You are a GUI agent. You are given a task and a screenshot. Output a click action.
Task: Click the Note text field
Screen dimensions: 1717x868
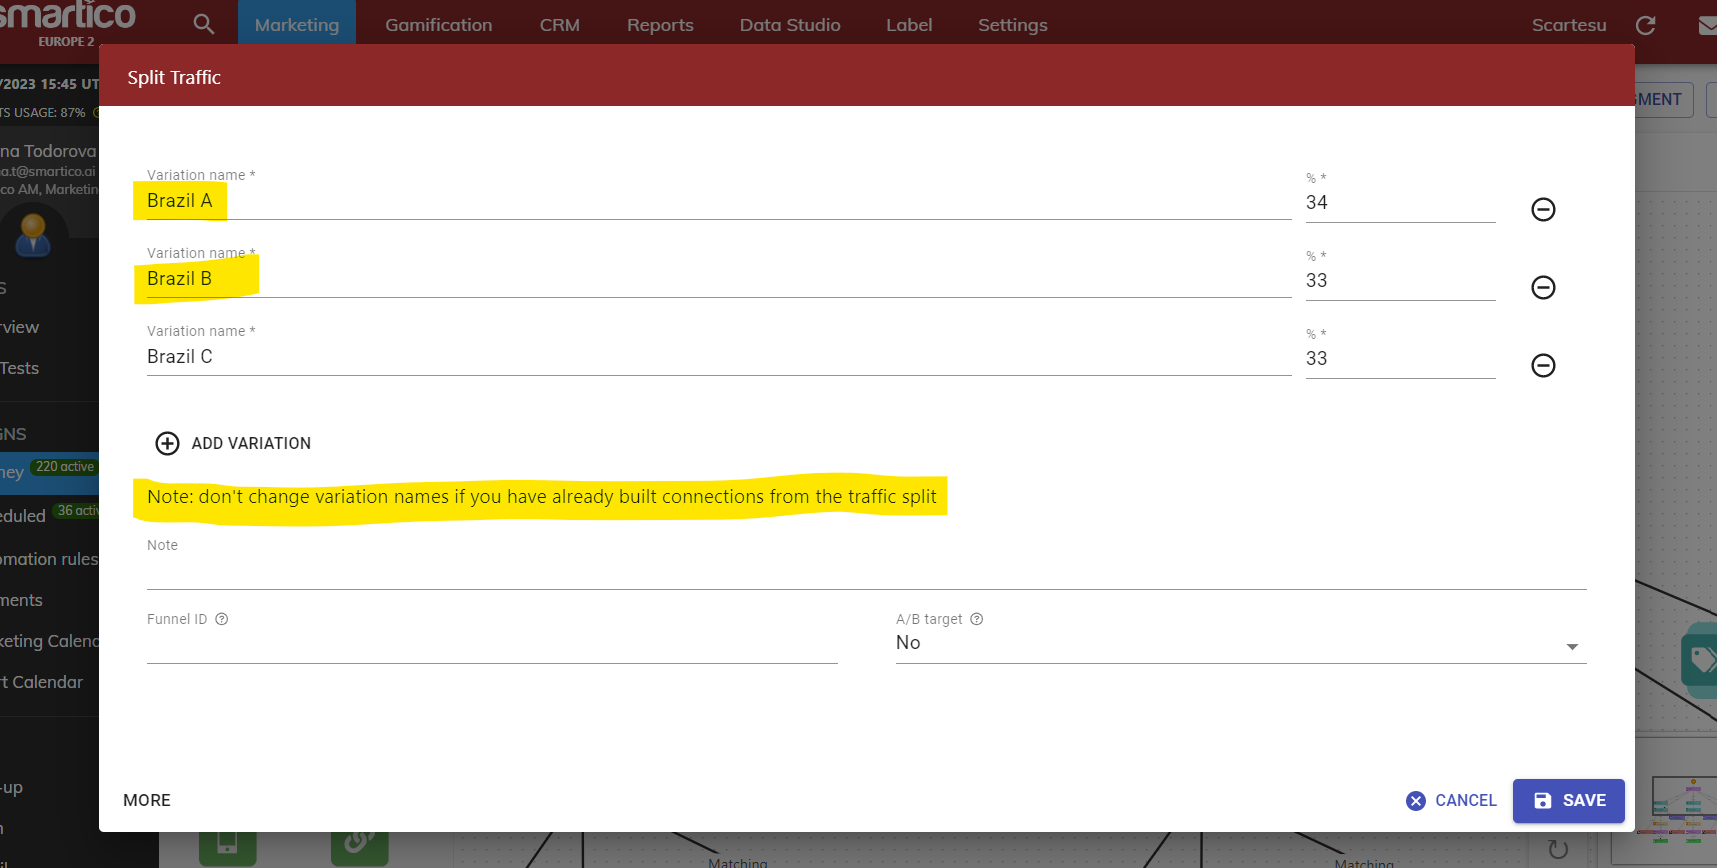pyautogui.click(x=866, y=572)
